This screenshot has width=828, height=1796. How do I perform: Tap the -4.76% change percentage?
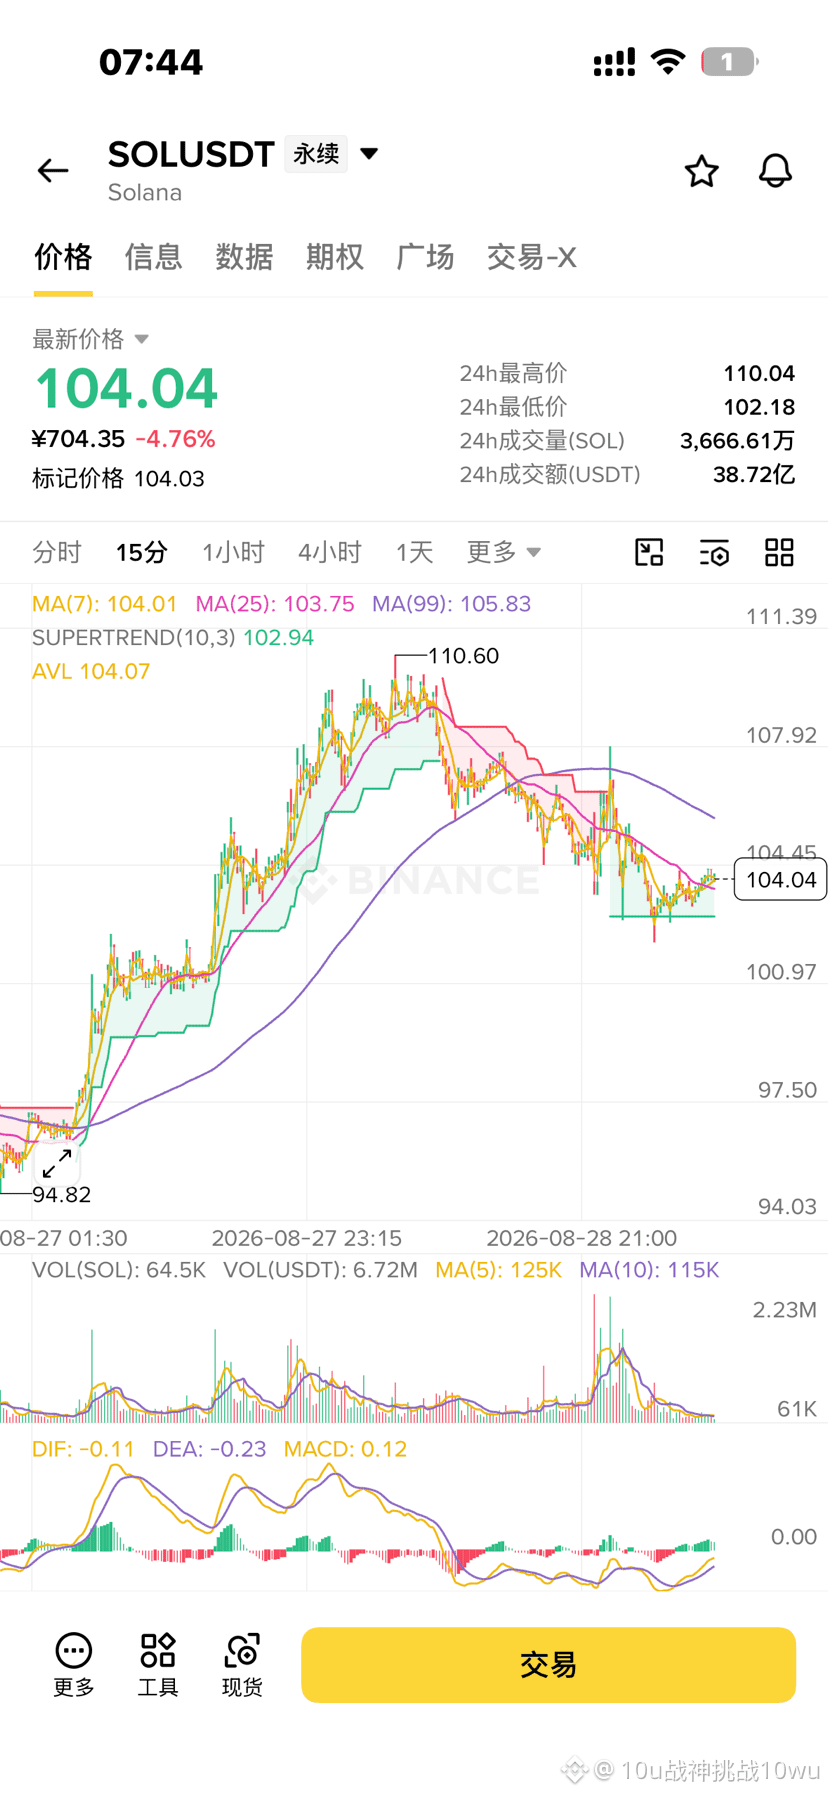[x=175, y=439]
